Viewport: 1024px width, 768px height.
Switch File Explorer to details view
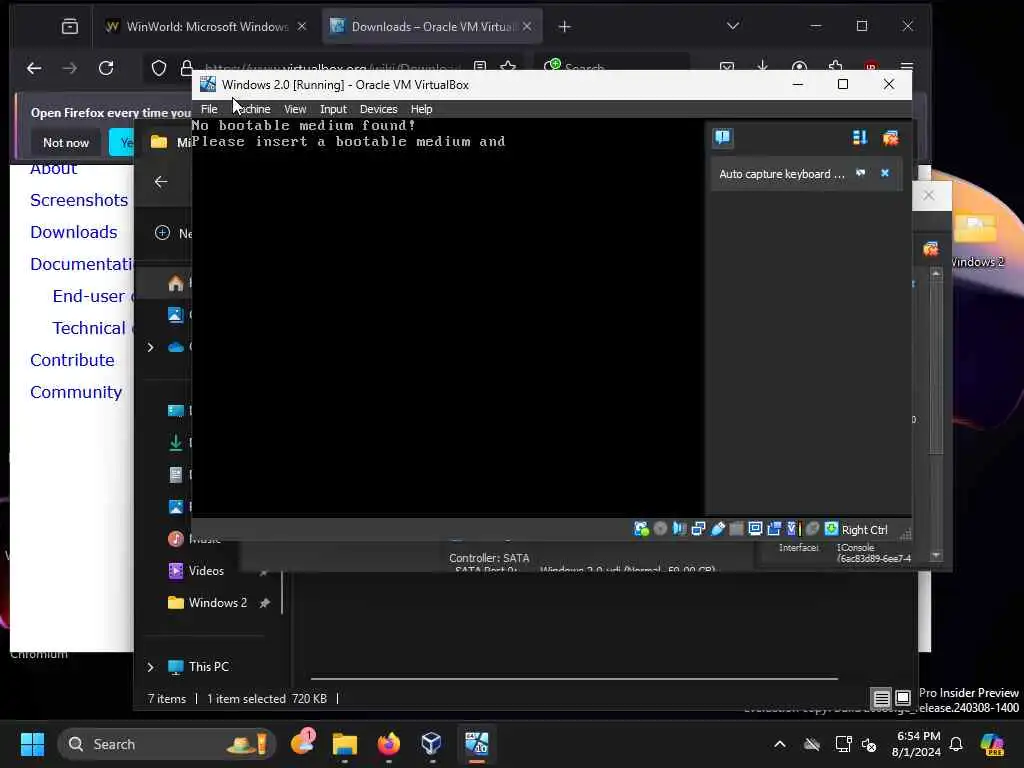tap(881, 698)
